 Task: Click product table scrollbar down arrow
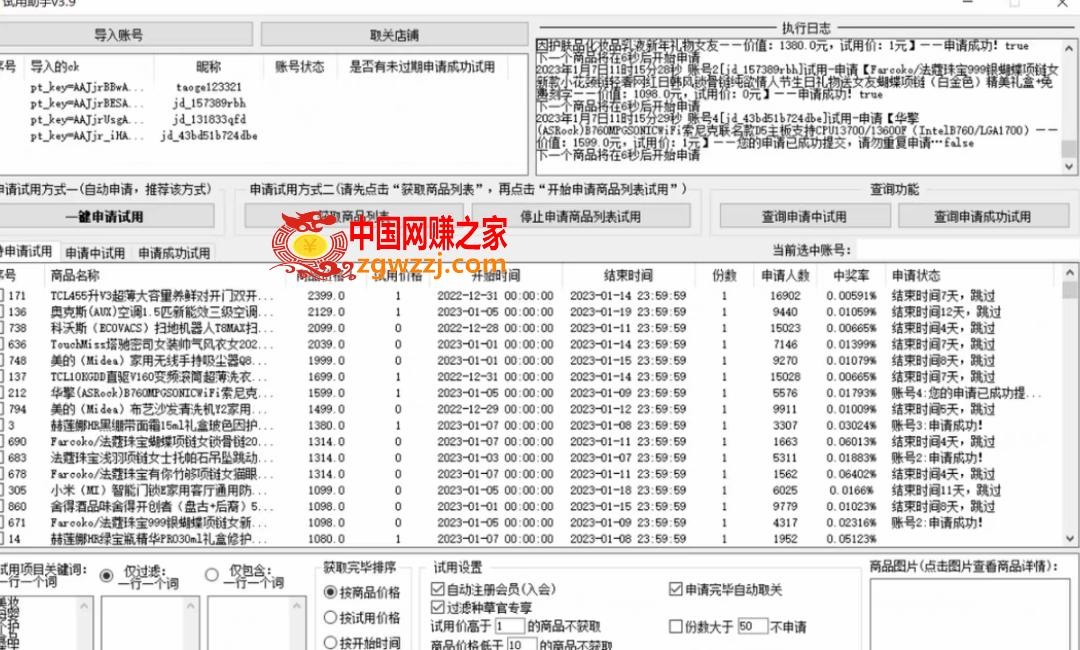pos(1070,538)
